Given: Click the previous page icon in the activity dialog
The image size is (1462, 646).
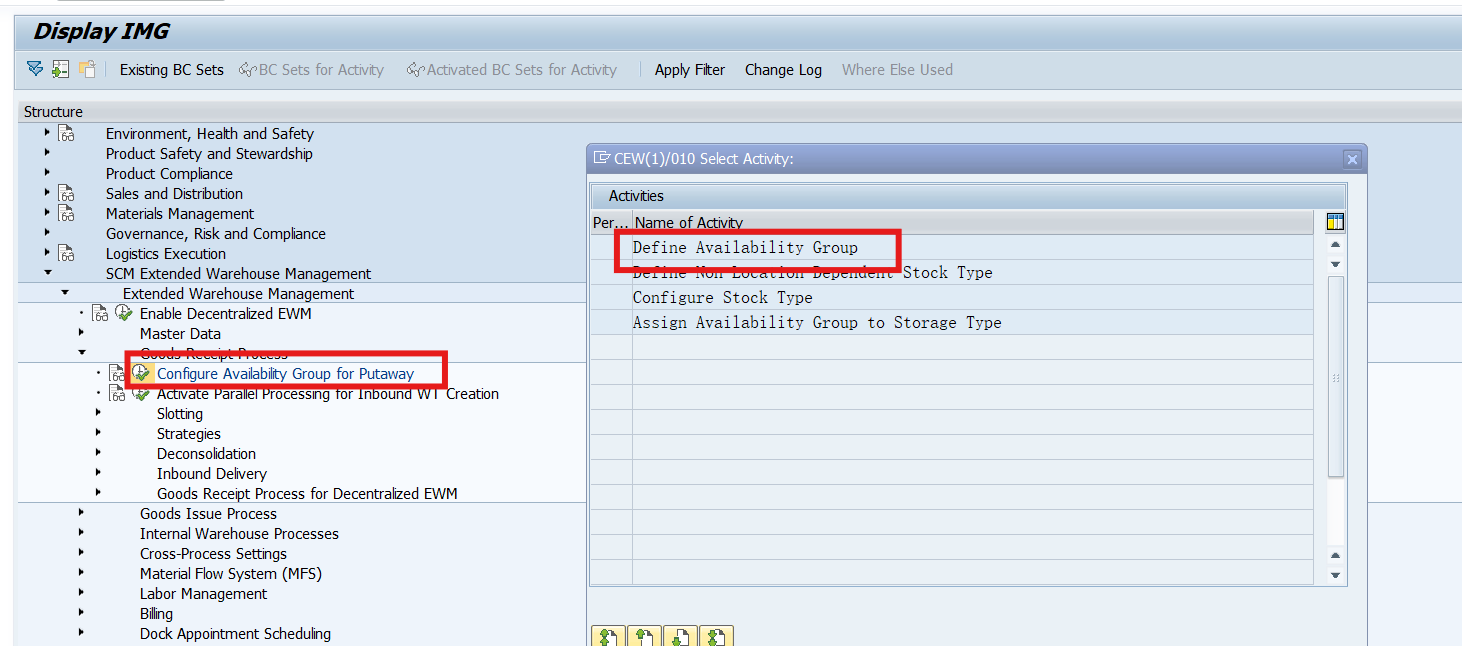Looking at the screenshot, I should (644, 635).
